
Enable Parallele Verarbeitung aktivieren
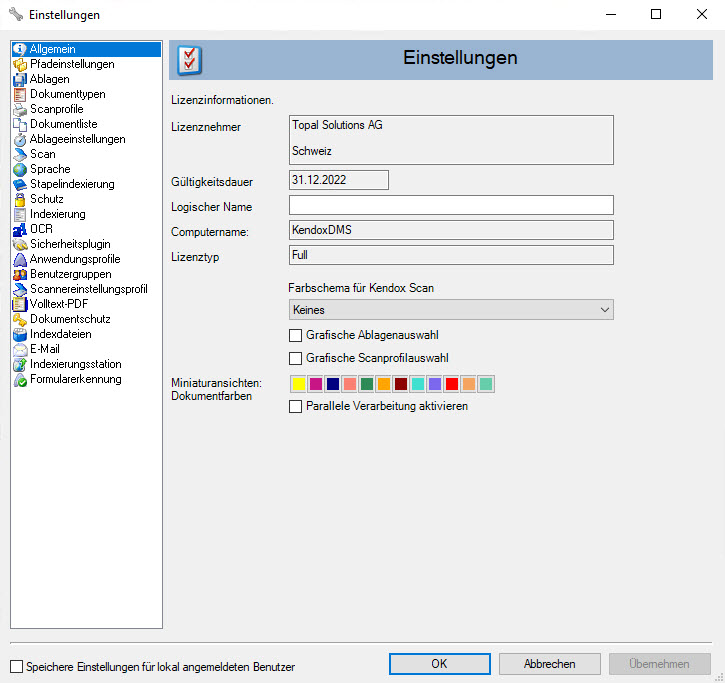click(x=295, y=407)
